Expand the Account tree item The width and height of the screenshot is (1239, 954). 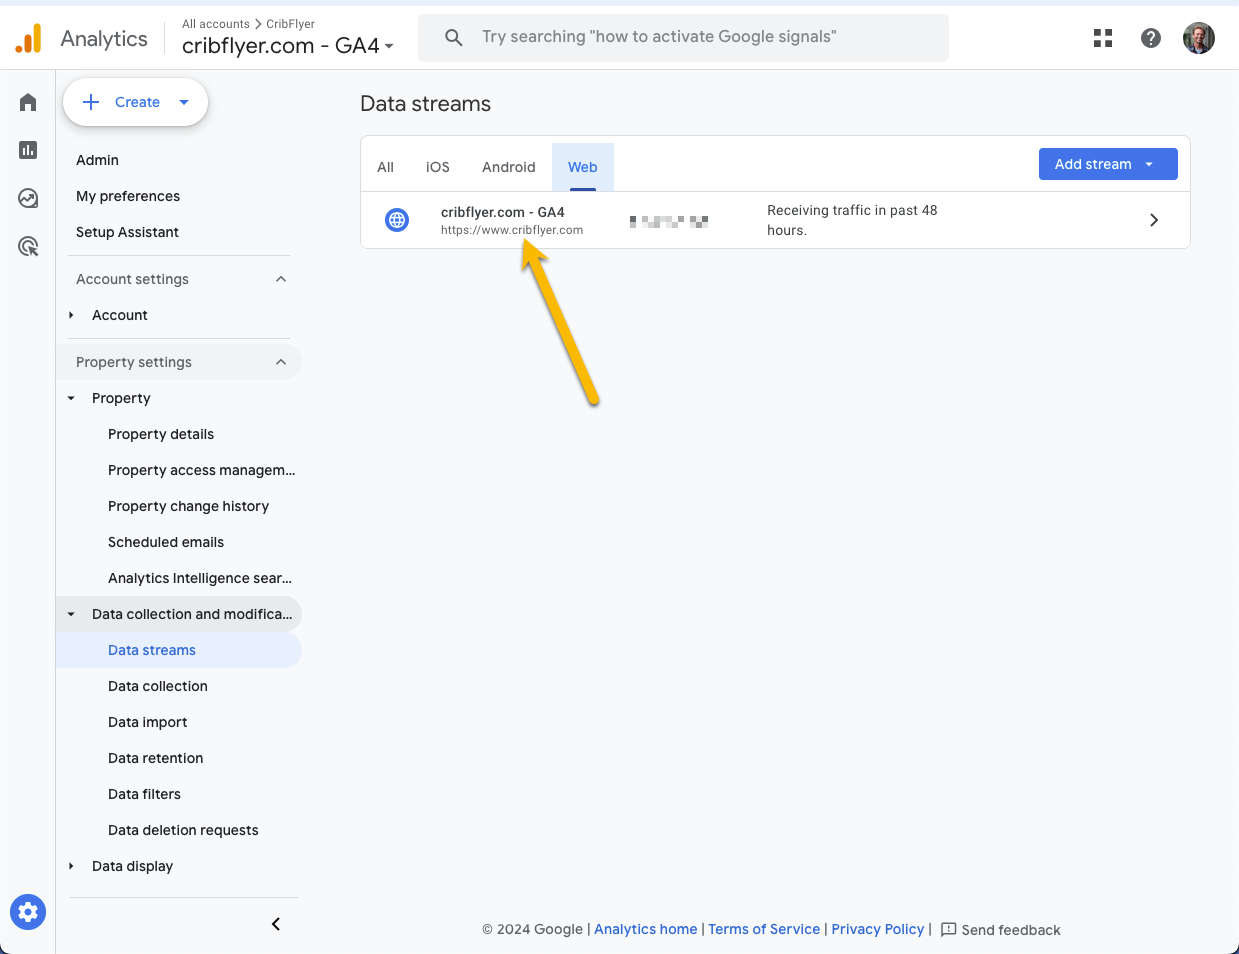[x=71, y=315]
